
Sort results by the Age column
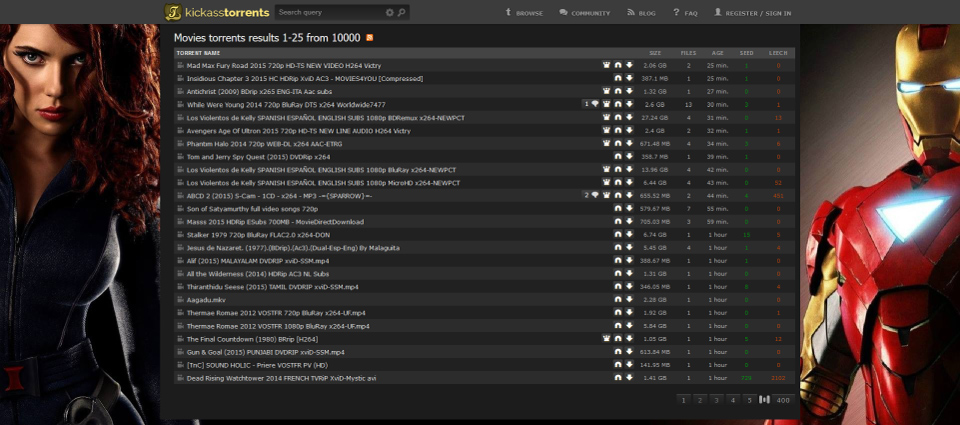(x=718, y=53)
